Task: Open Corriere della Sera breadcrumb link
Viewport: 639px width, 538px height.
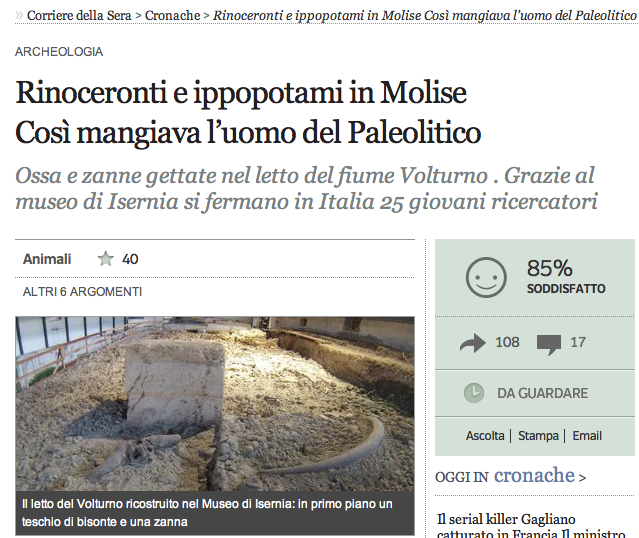Action: pyautogui.click(x=79, y=15)
